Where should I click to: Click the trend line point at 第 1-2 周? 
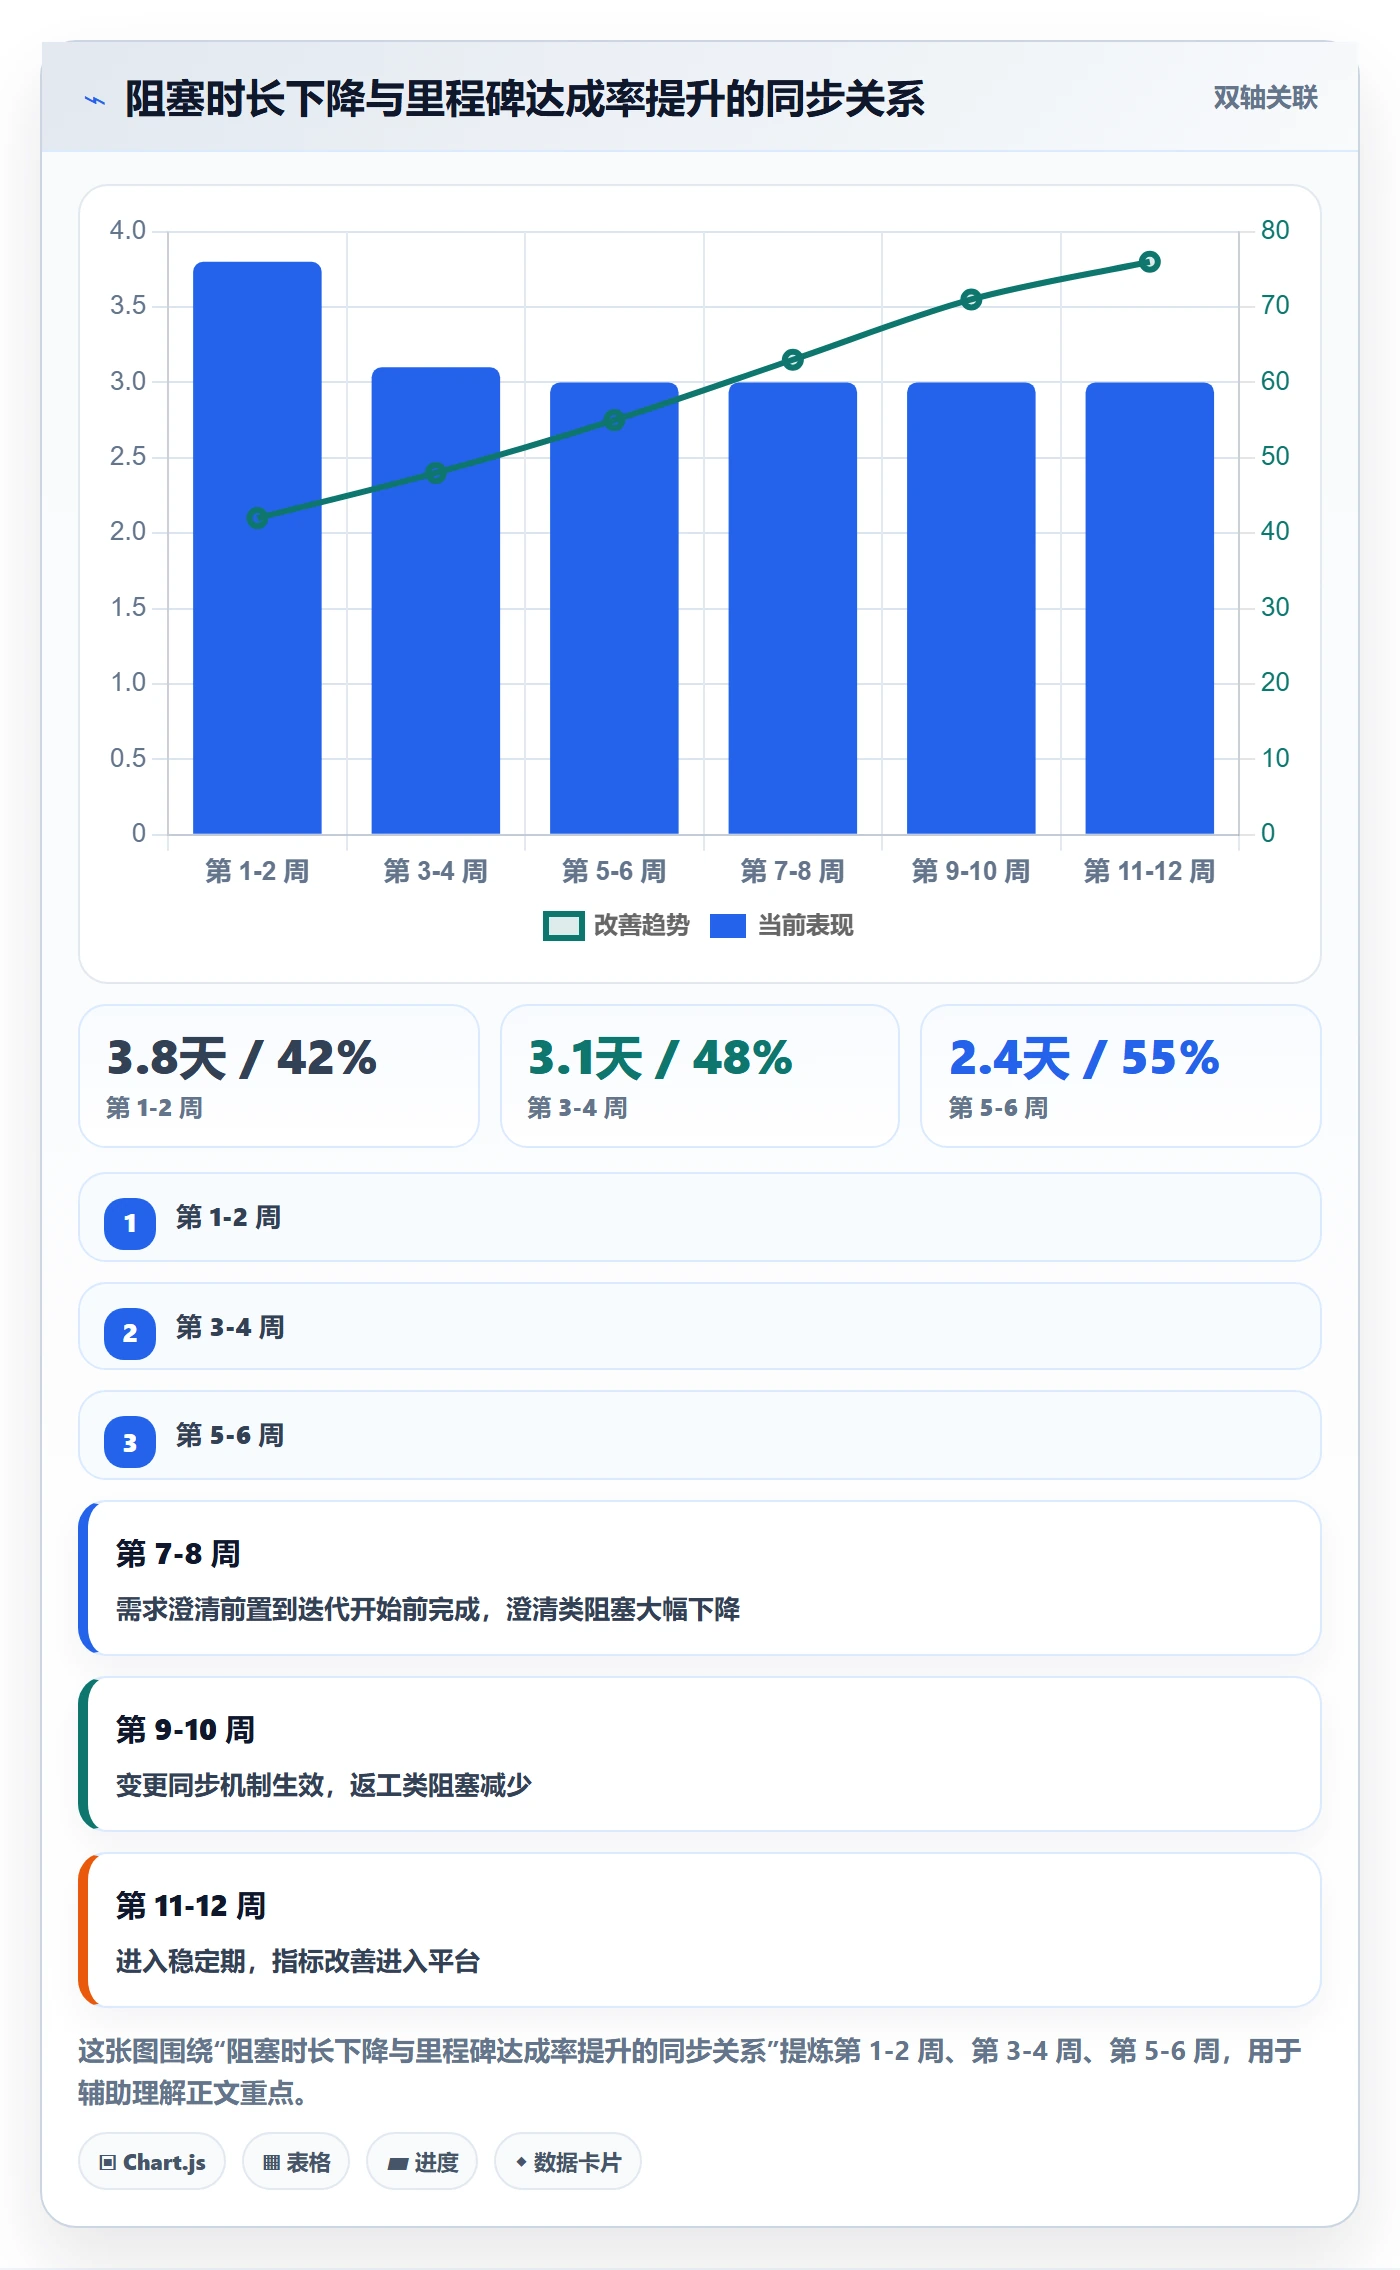click(x=257, y=518)
